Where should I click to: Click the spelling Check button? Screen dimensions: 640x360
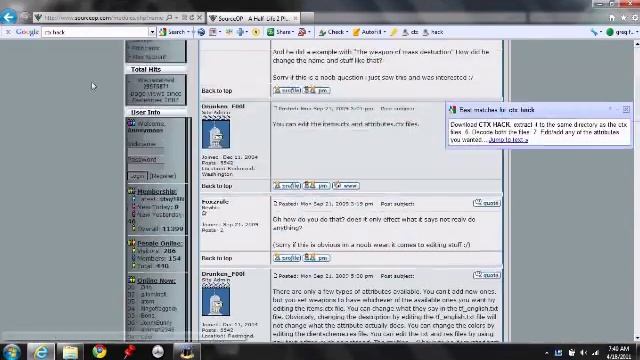click(331, 32)
